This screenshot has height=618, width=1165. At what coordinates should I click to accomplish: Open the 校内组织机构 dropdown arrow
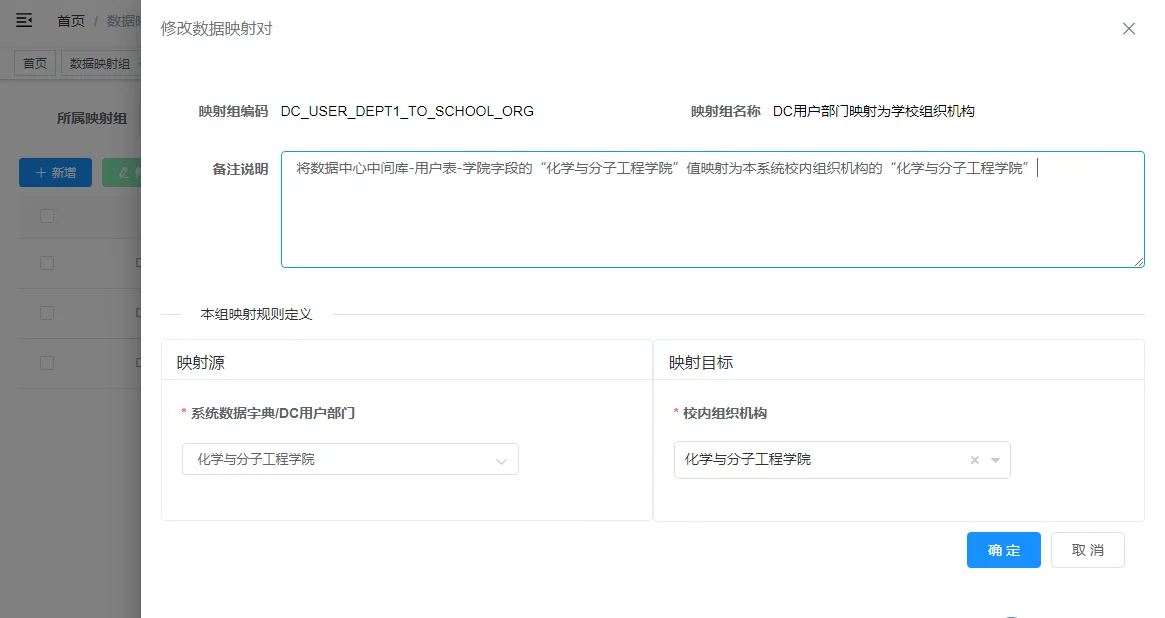click(x=996, y=460)
